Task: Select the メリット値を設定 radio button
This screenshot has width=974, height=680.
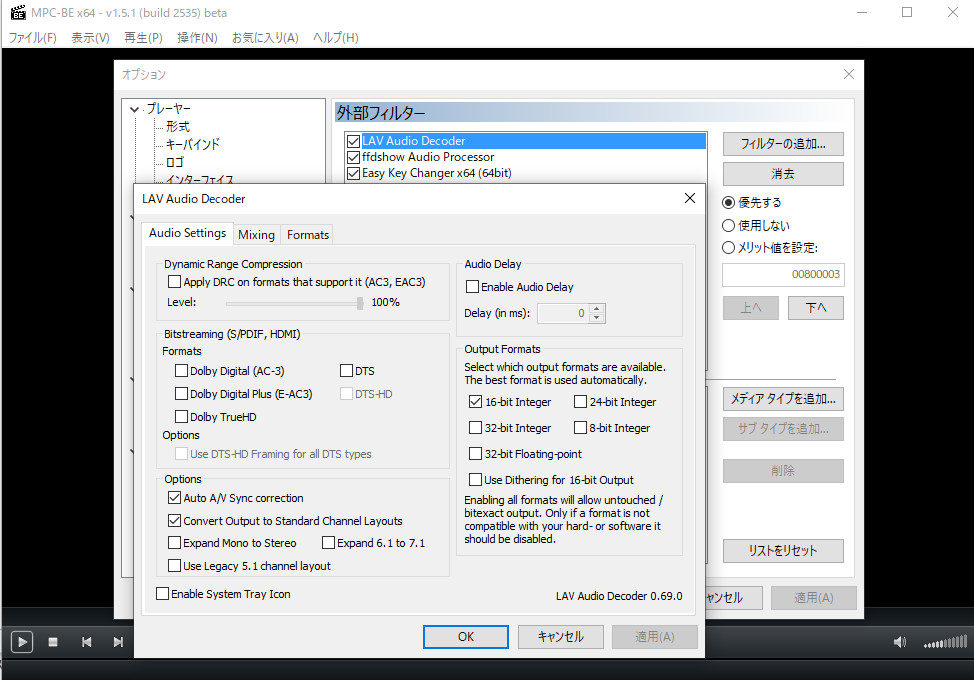Action: [729, 248]
